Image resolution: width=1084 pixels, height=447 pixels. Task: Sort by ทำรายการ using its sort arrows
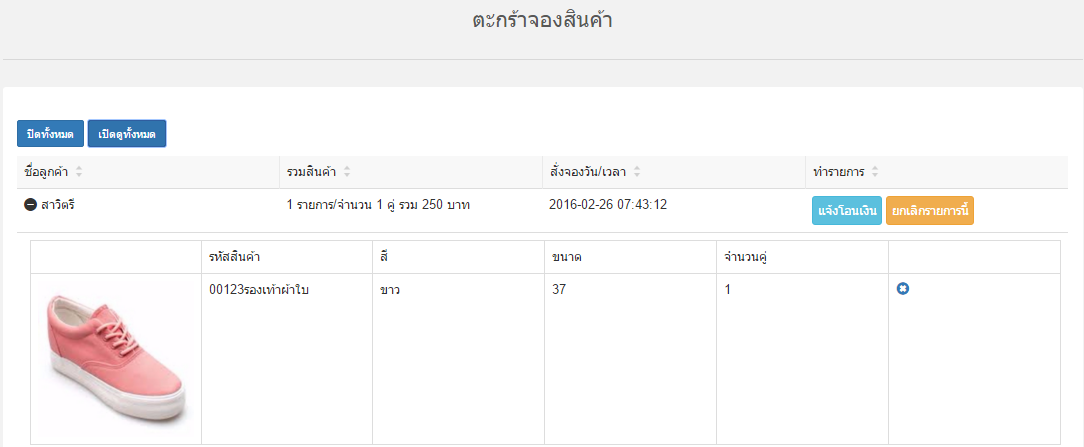875,172
